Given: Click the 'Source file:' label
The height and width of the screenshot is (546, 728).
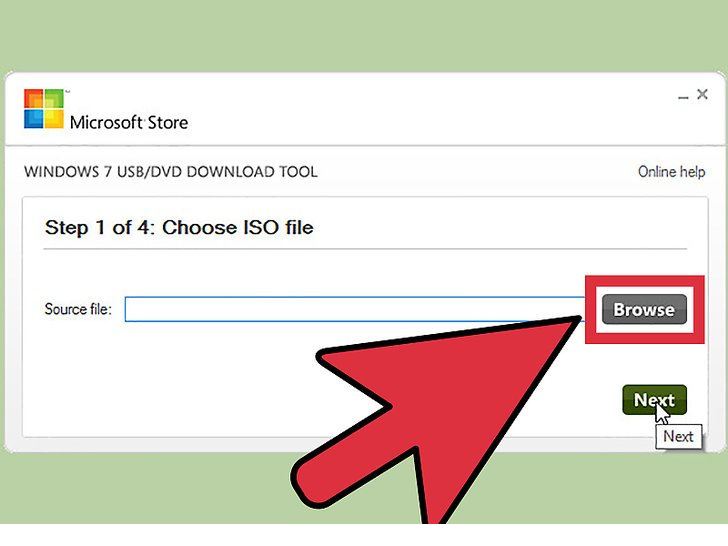Looking at the screenshot, I should pyautogui.click(x=78, y=309).
